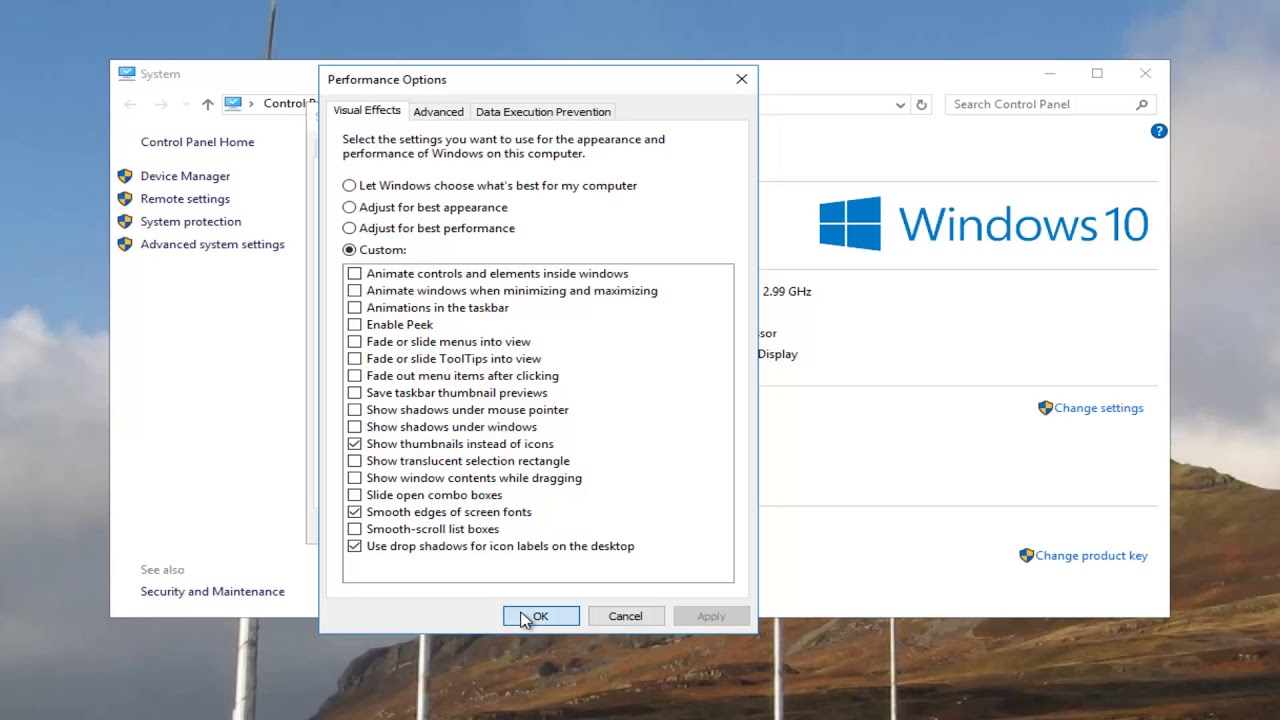Open System protection link
Viewport: 1280px width, 720px height.
(x=190, y=222)
